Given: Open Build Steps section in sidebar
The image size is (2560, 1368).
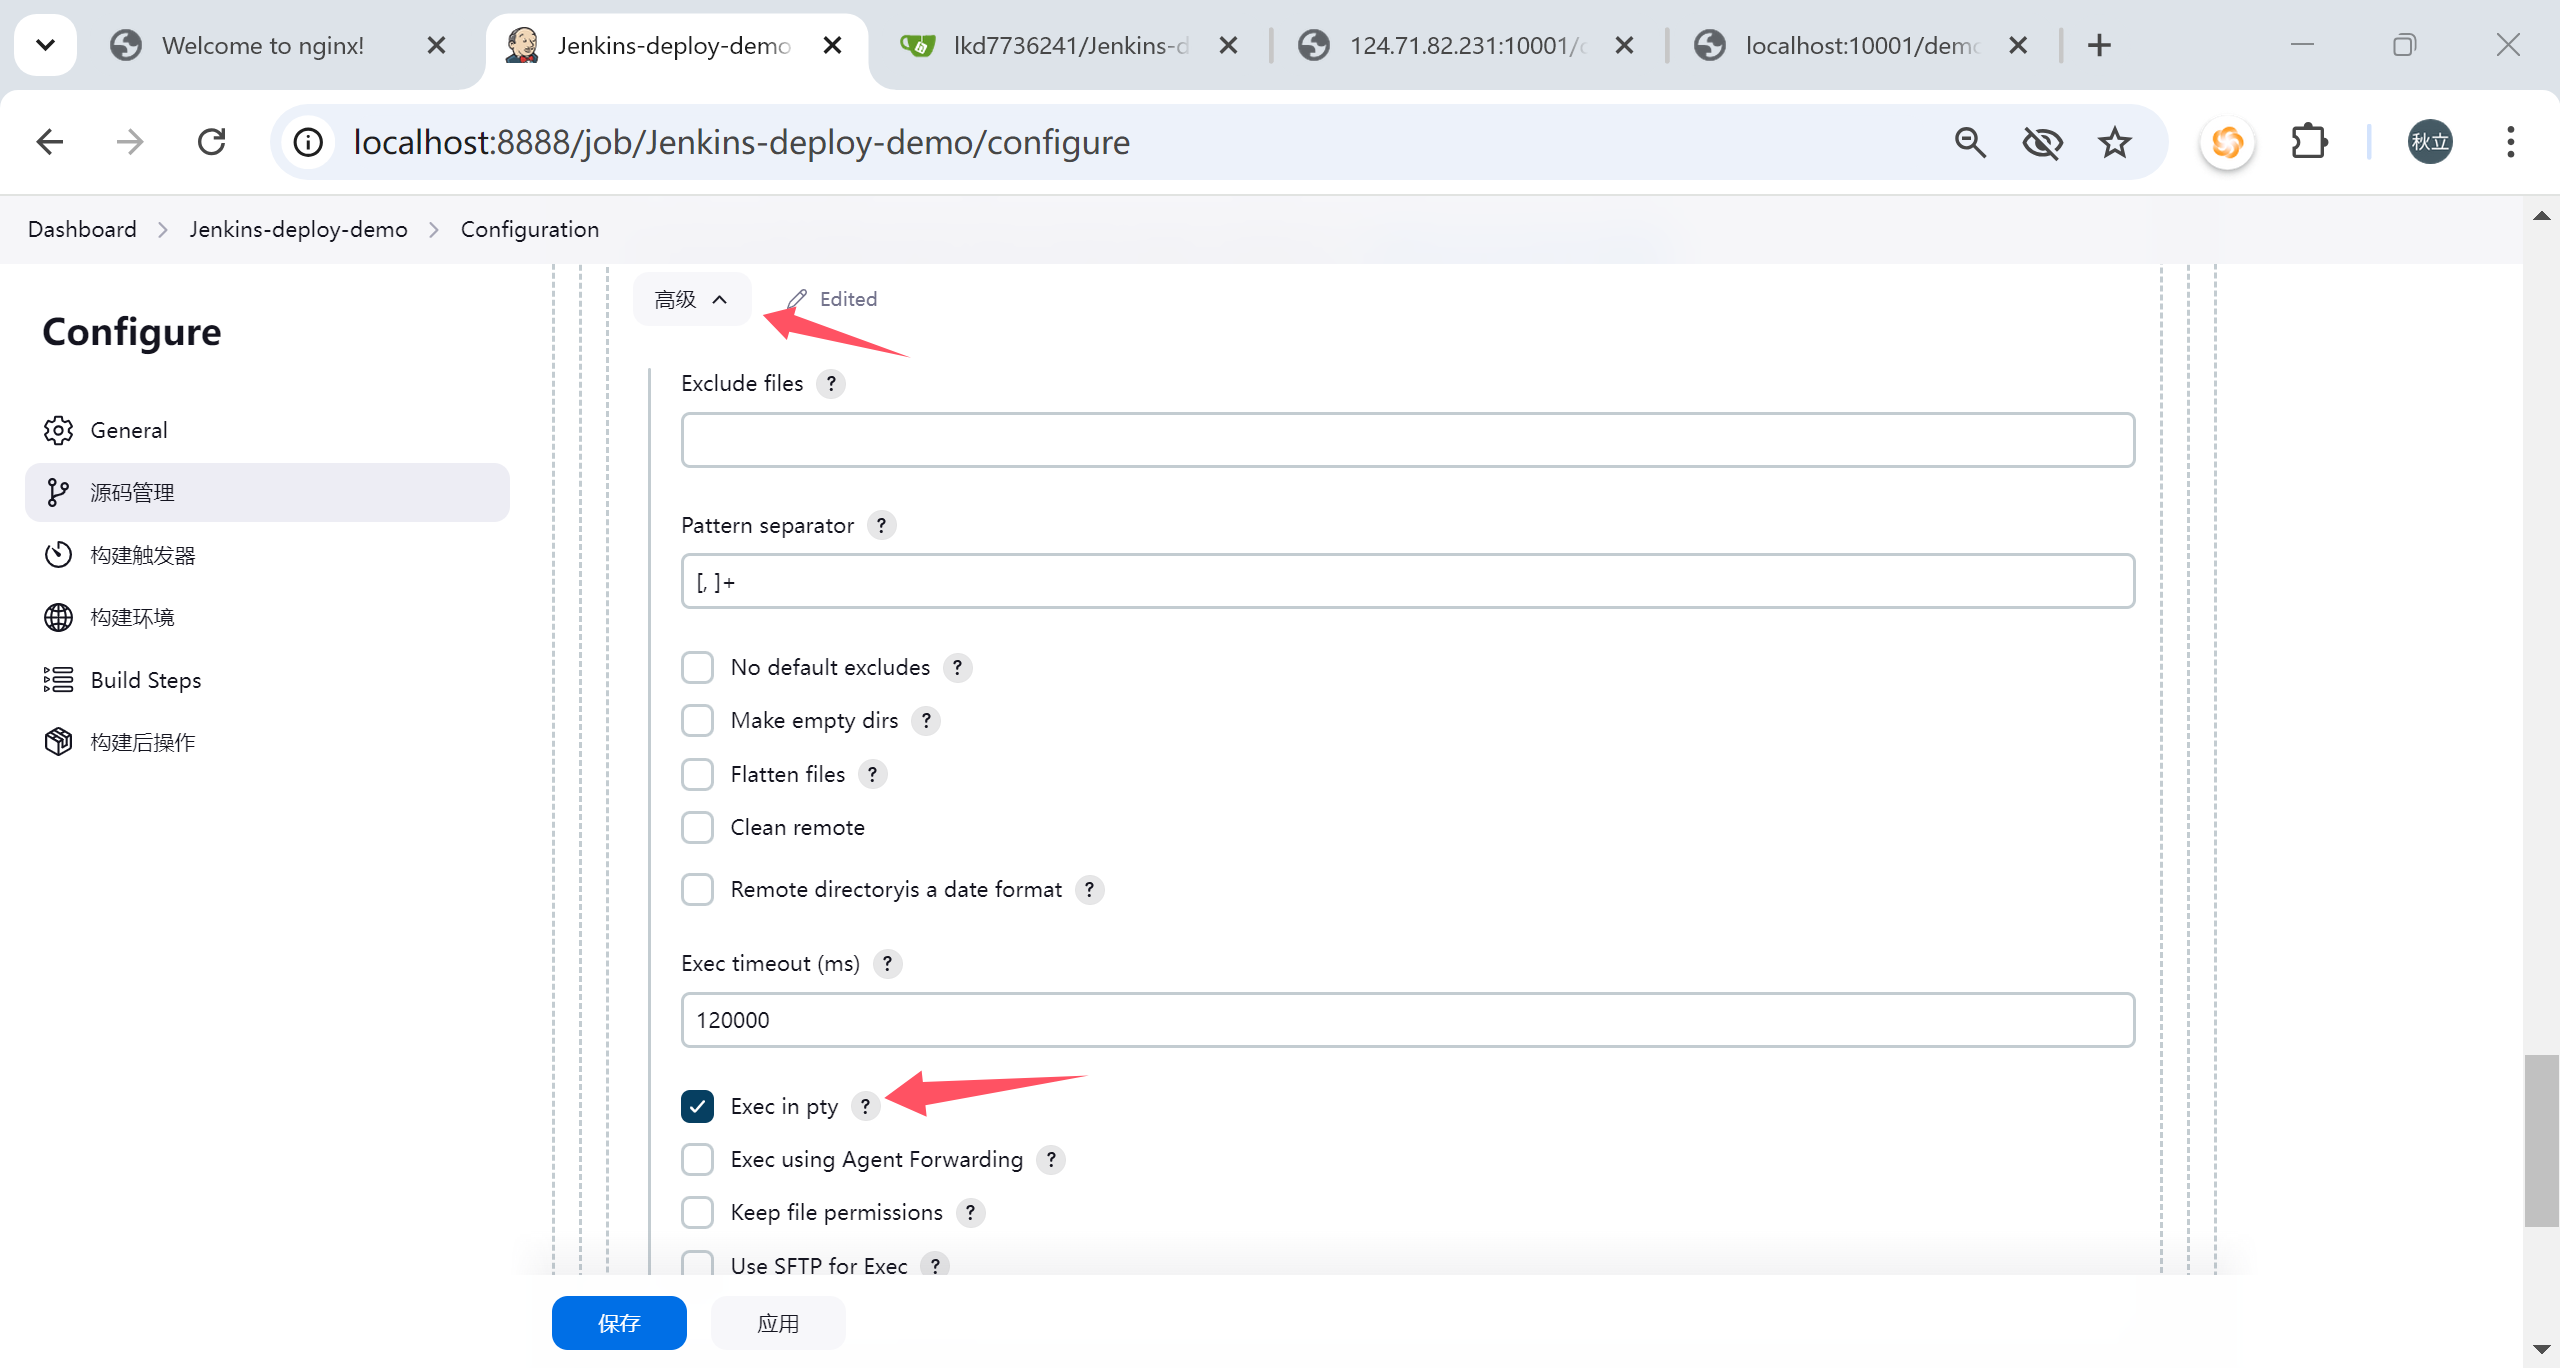Looking at the screenshot, I should click(x=146, y=680).
